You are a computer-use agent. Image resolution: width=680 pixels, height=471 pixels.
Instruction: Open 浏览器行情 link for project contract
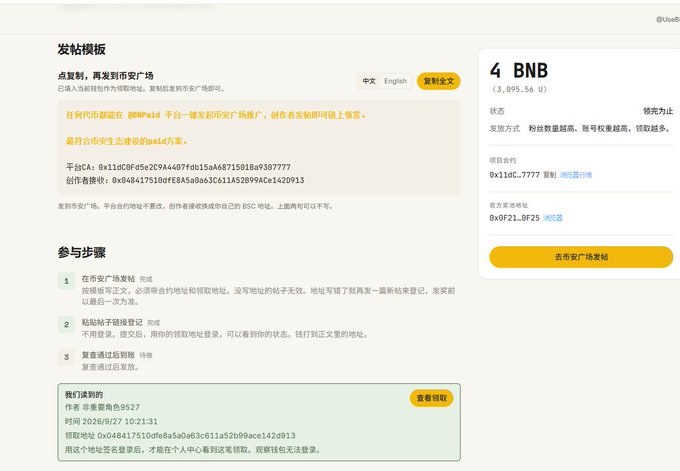(575, 175)
